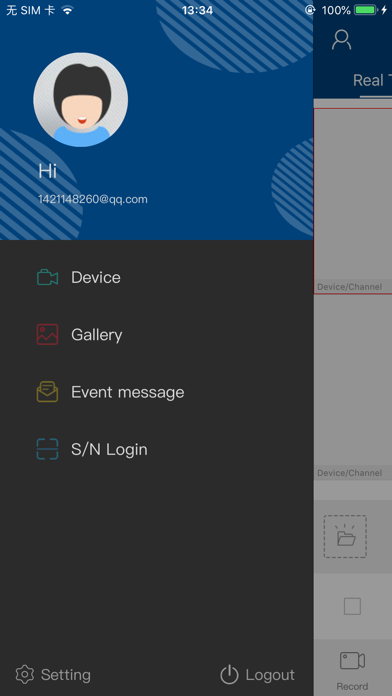The height and width of the screenshot is (696, 392).
Task: Click the user profile icon in top bar
Action: pos(341,40)
